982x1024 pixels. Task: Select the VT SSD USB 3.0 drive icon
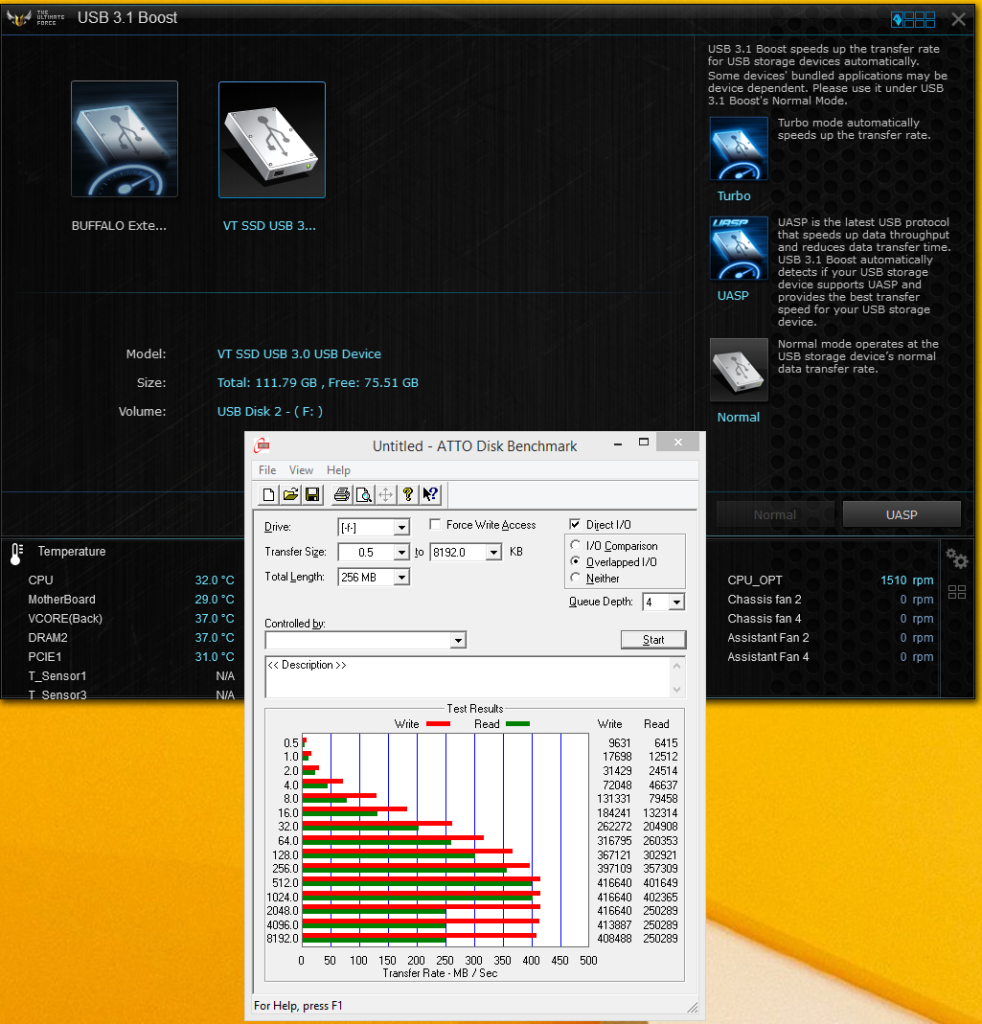click(272, 139)
